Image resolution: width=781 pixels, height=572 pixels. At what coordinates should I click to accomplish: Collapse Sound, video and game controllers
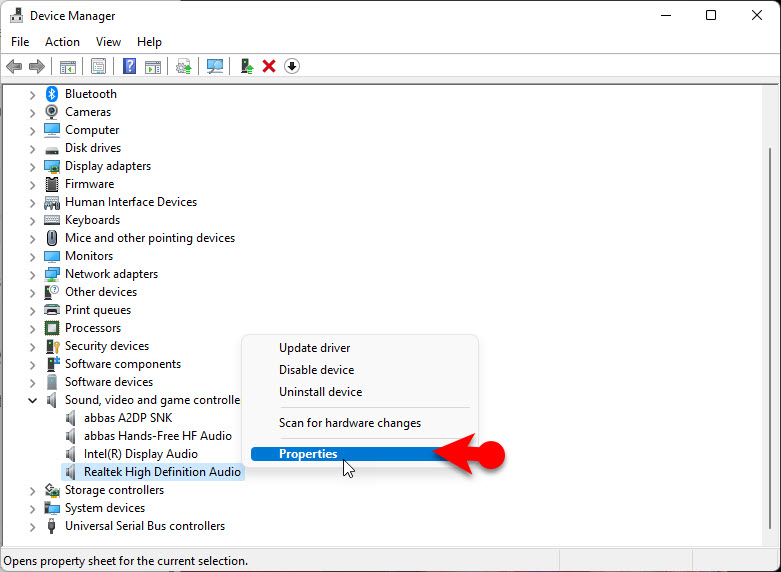32,400
